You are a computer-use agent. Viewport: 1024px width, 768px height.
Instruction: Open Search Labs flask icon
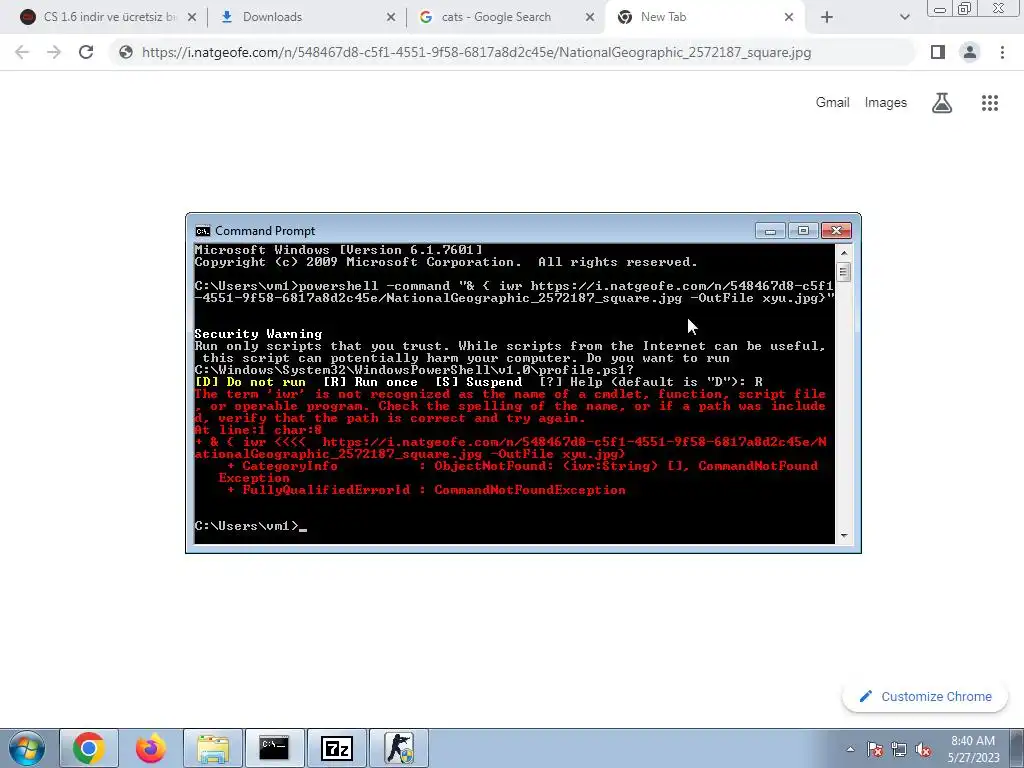click(x=942, y=103)
